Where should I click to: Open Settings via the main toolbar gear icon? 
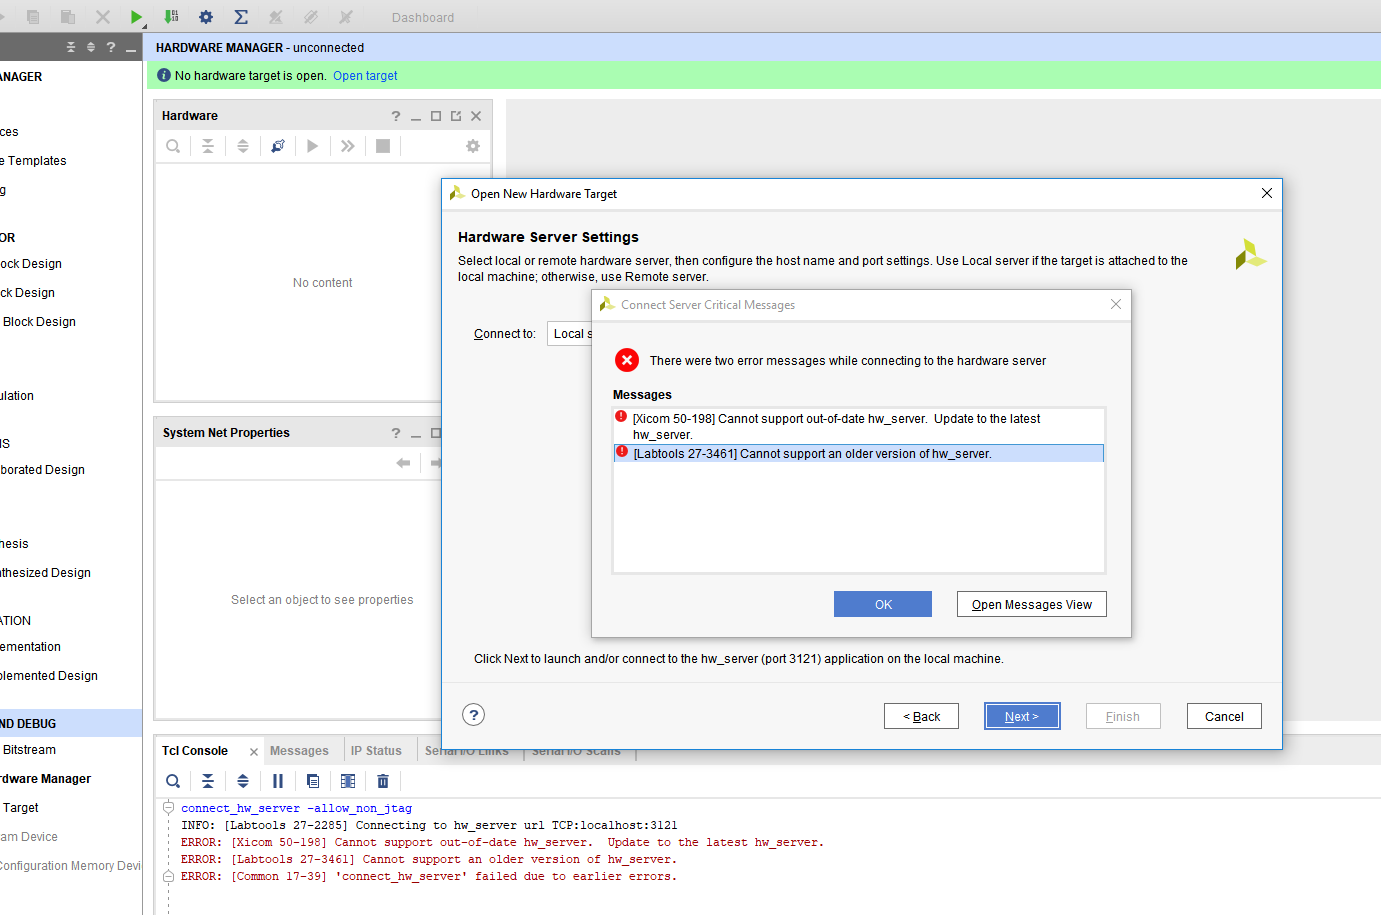tap(206, 17)
